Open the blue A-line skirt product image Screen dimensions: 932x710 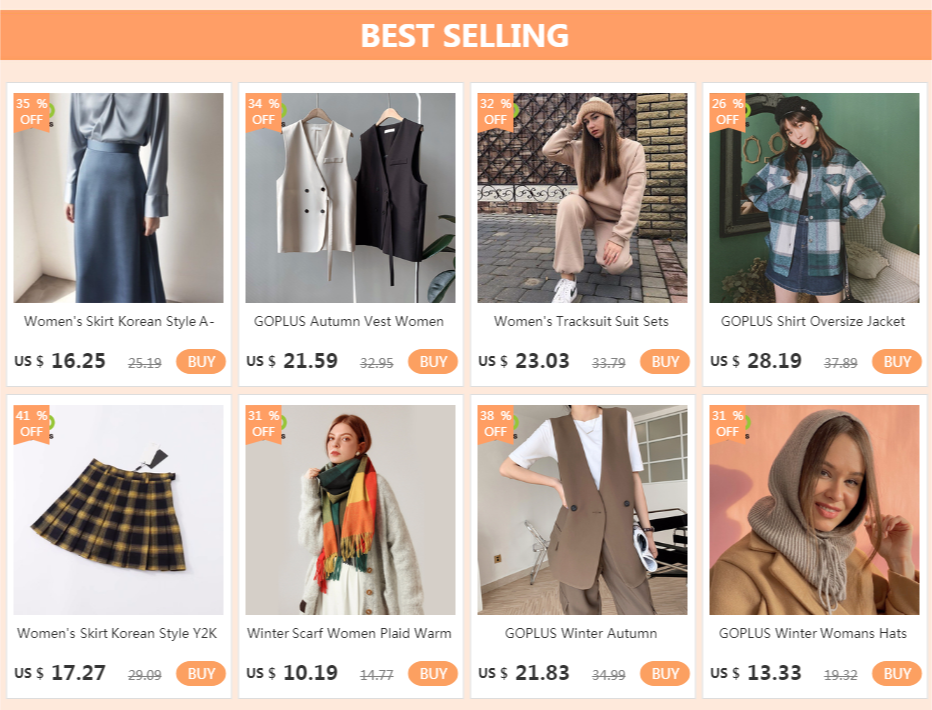[119, 198]
